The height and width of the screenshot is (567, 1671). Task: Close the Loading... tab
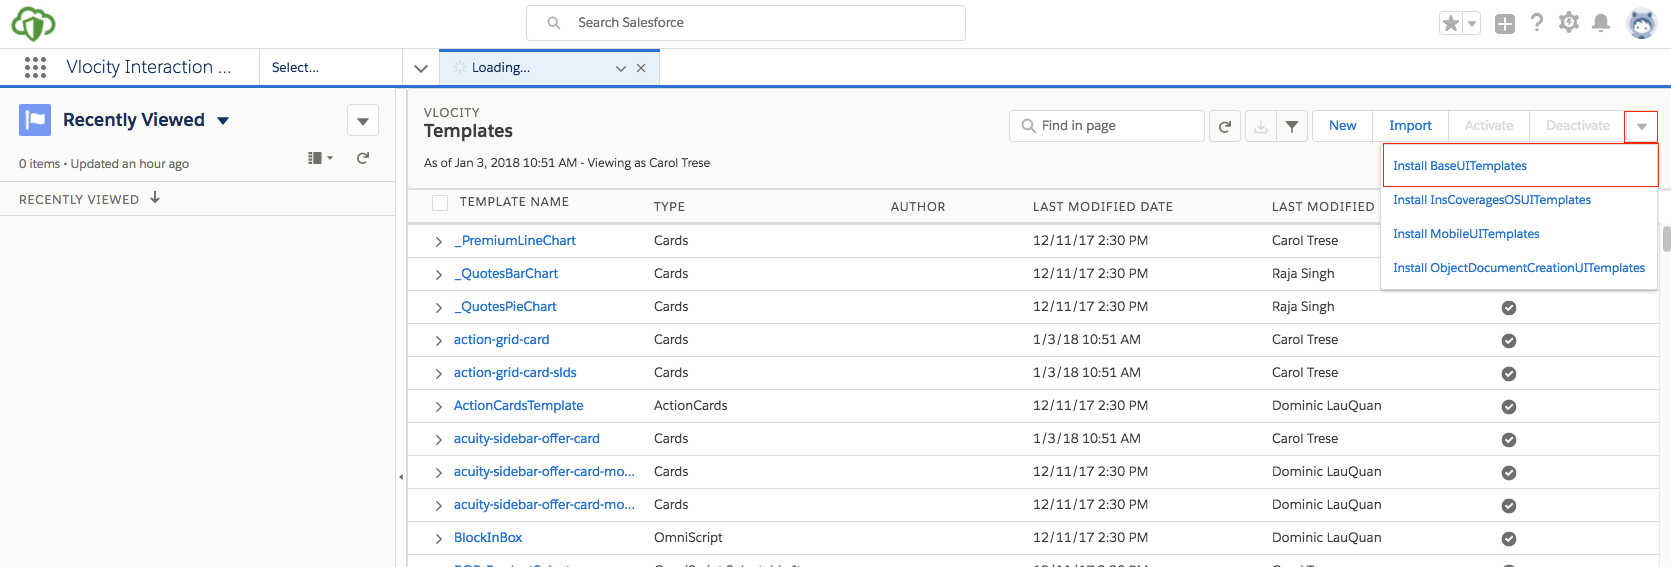[x=641, y=68]
